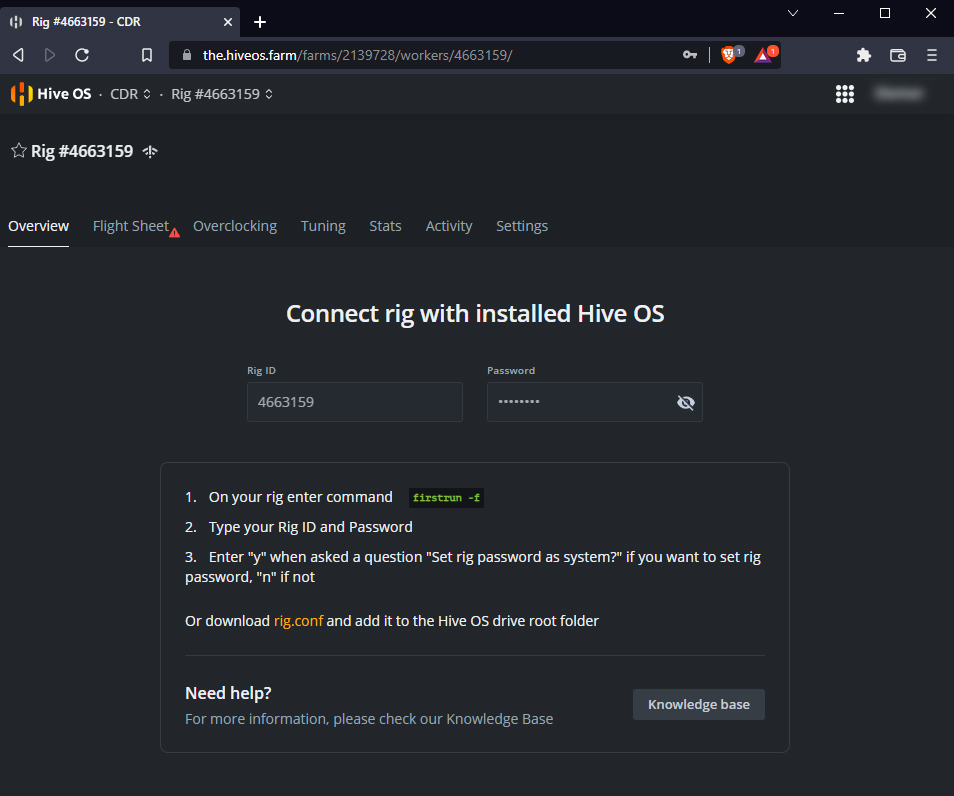This screenshot has width=954, height=796.
Task: Switch to the Flight Sheet tab
Action: coord(131,226)
